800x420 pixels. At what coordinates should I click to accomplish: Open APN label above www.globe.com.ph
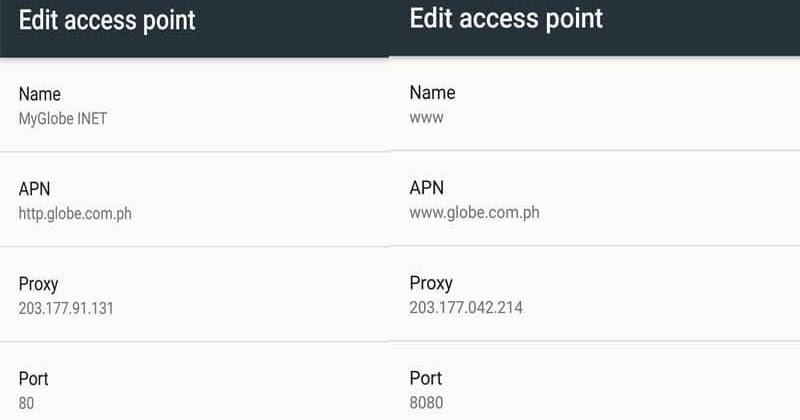(x=427, y=187)
